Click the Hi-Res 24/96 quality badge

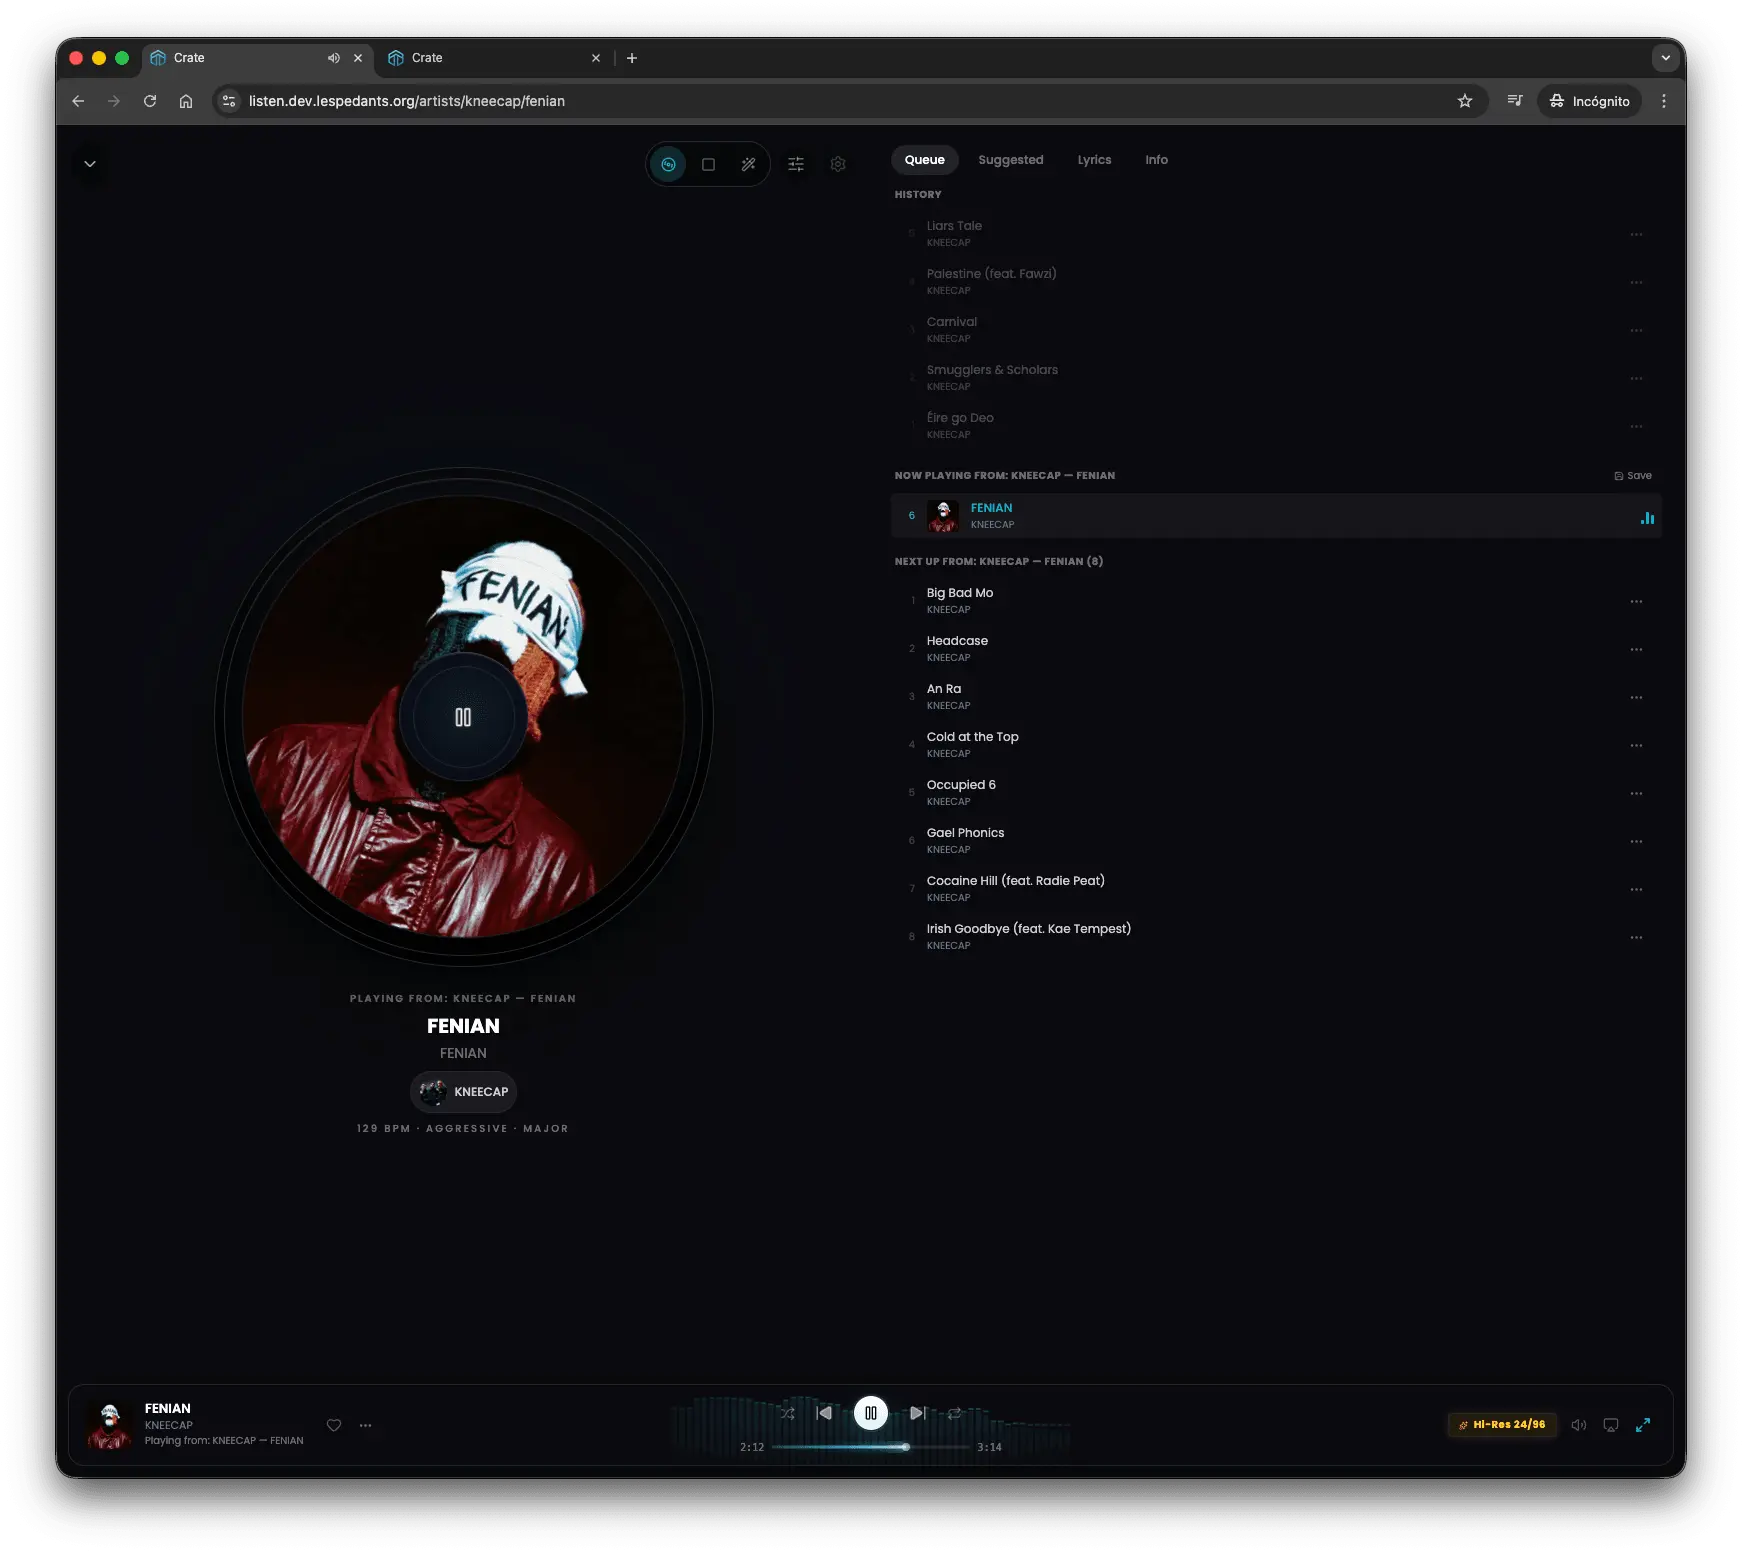1502,1425
